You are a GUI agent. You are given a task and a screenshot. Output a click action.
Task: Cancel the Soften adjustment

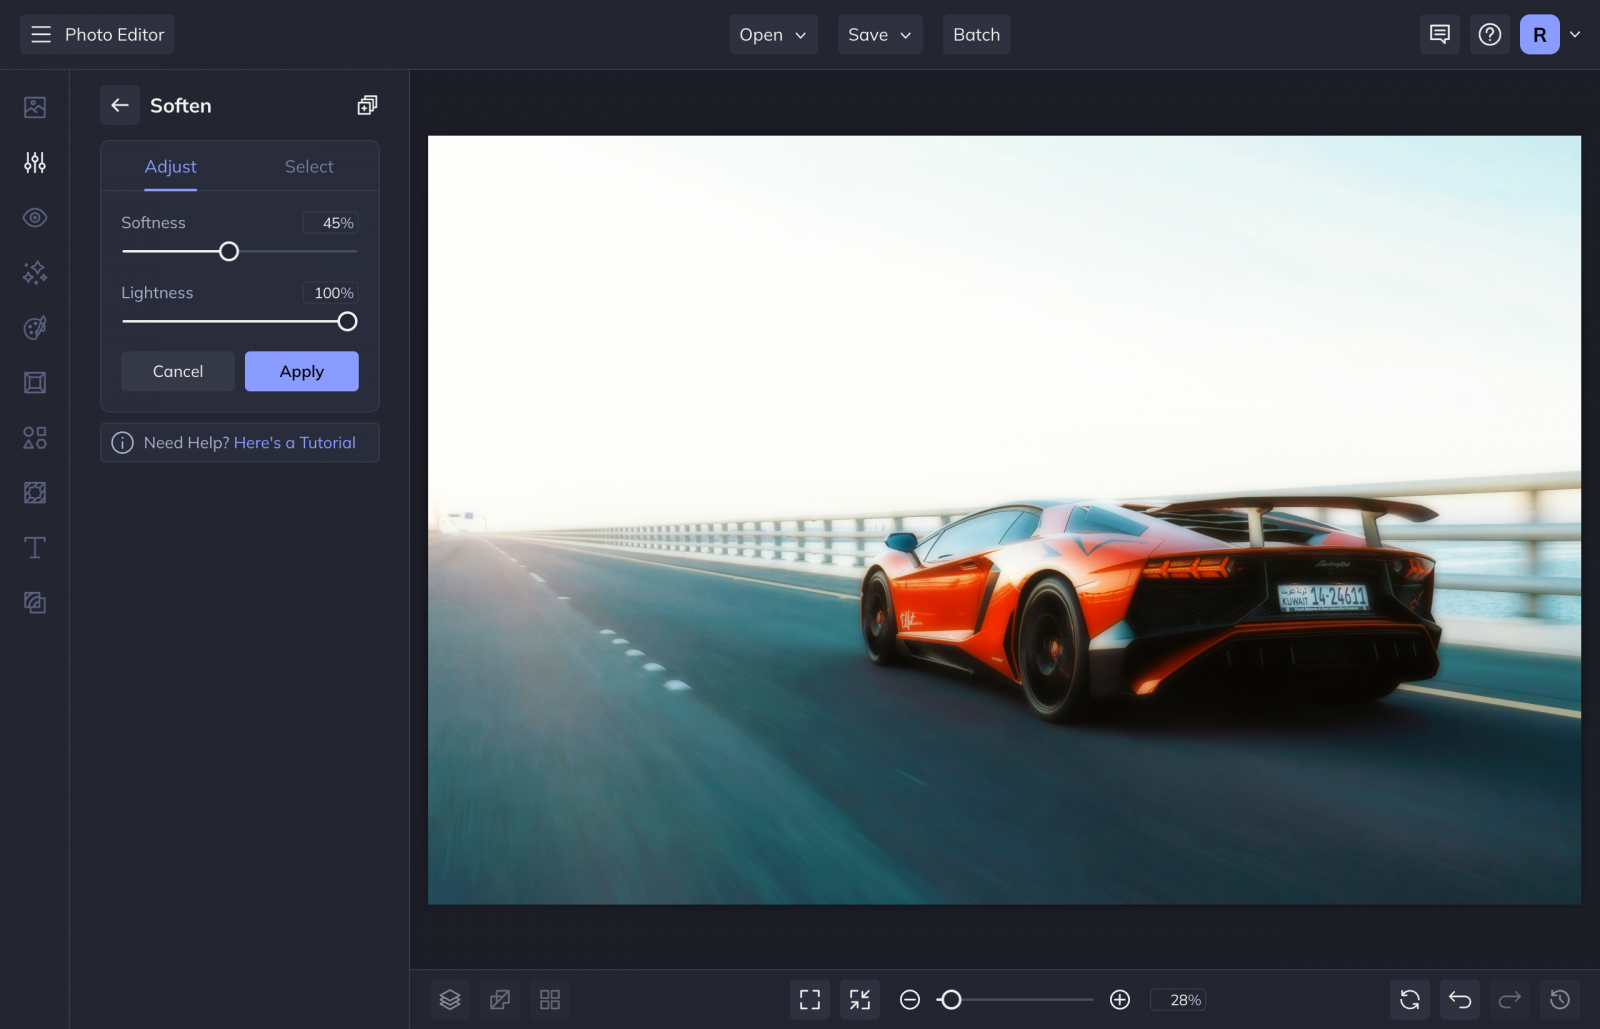pyautogui.click(x=177, y=371)
